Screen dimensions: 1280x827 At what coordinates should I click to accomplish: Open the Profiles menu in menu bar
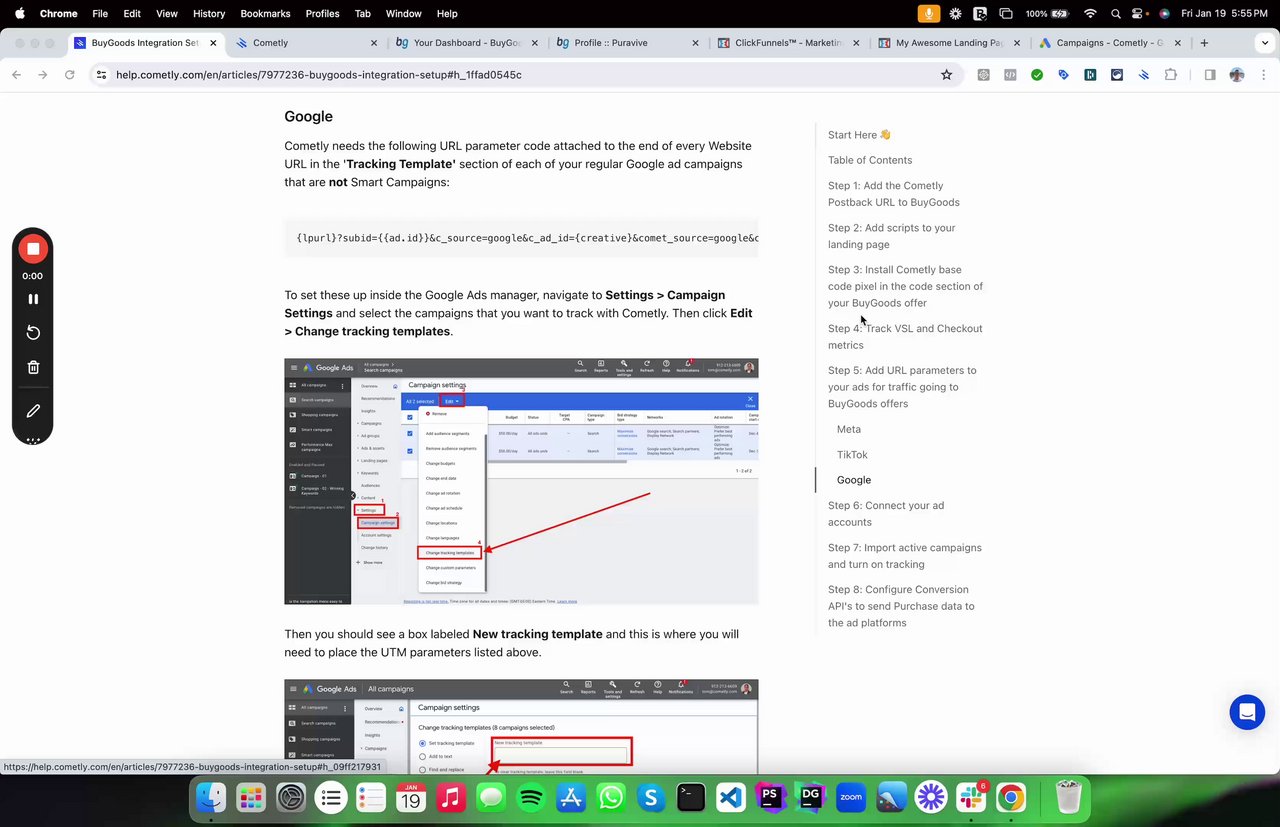point(322,13)
